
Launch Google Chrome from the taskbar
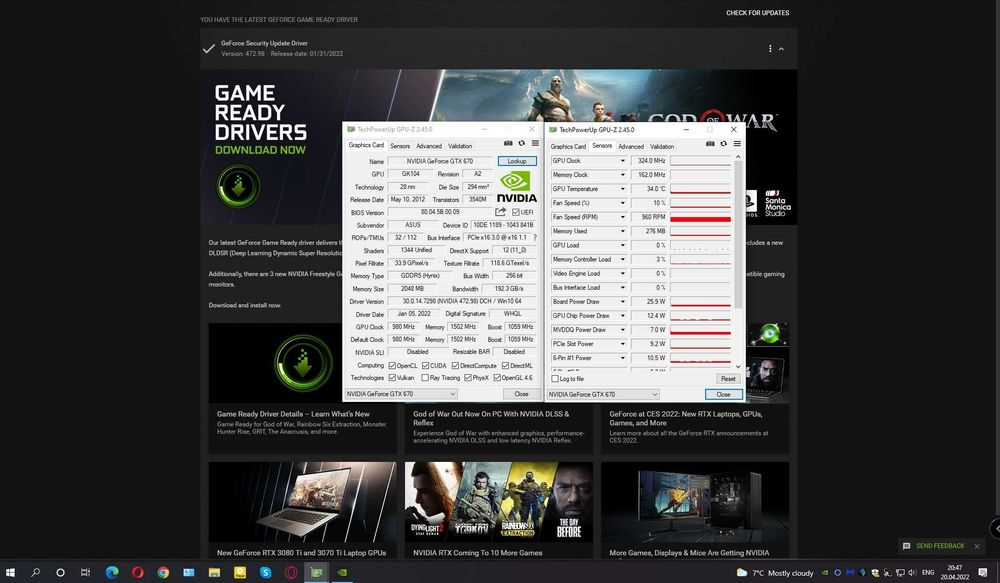[x=163, y=572]
